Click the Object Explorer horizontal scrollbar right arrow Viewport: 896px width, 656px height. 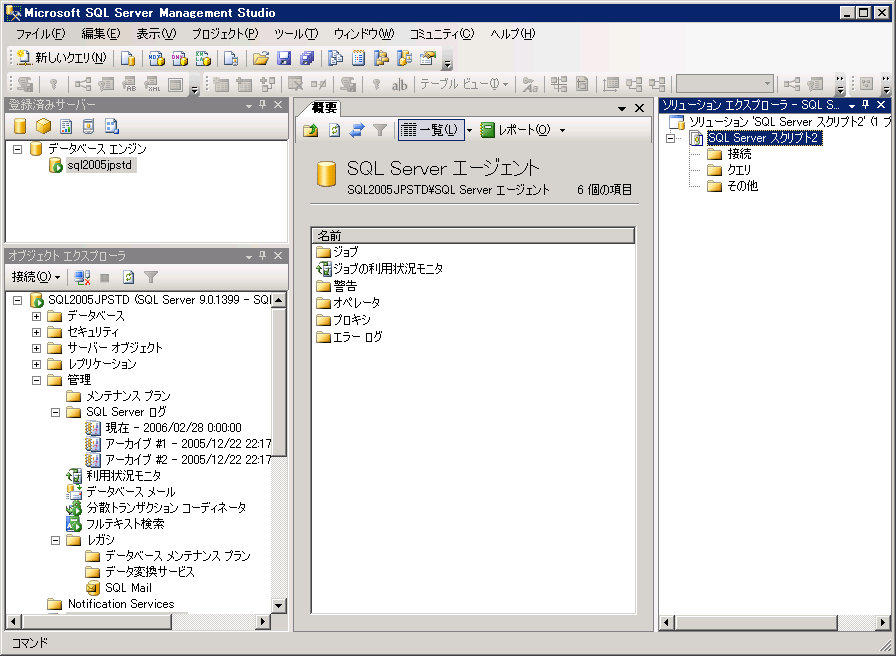click(x=263, y=621)
